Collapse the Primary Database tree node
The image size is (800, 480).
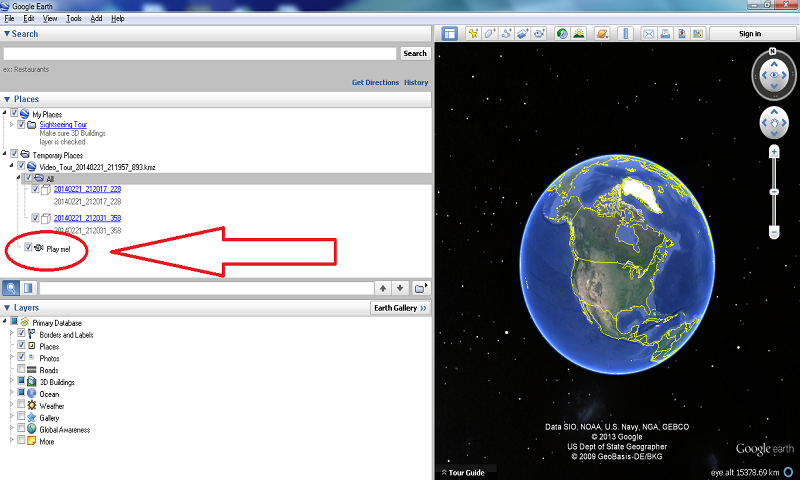click(5, 321)
